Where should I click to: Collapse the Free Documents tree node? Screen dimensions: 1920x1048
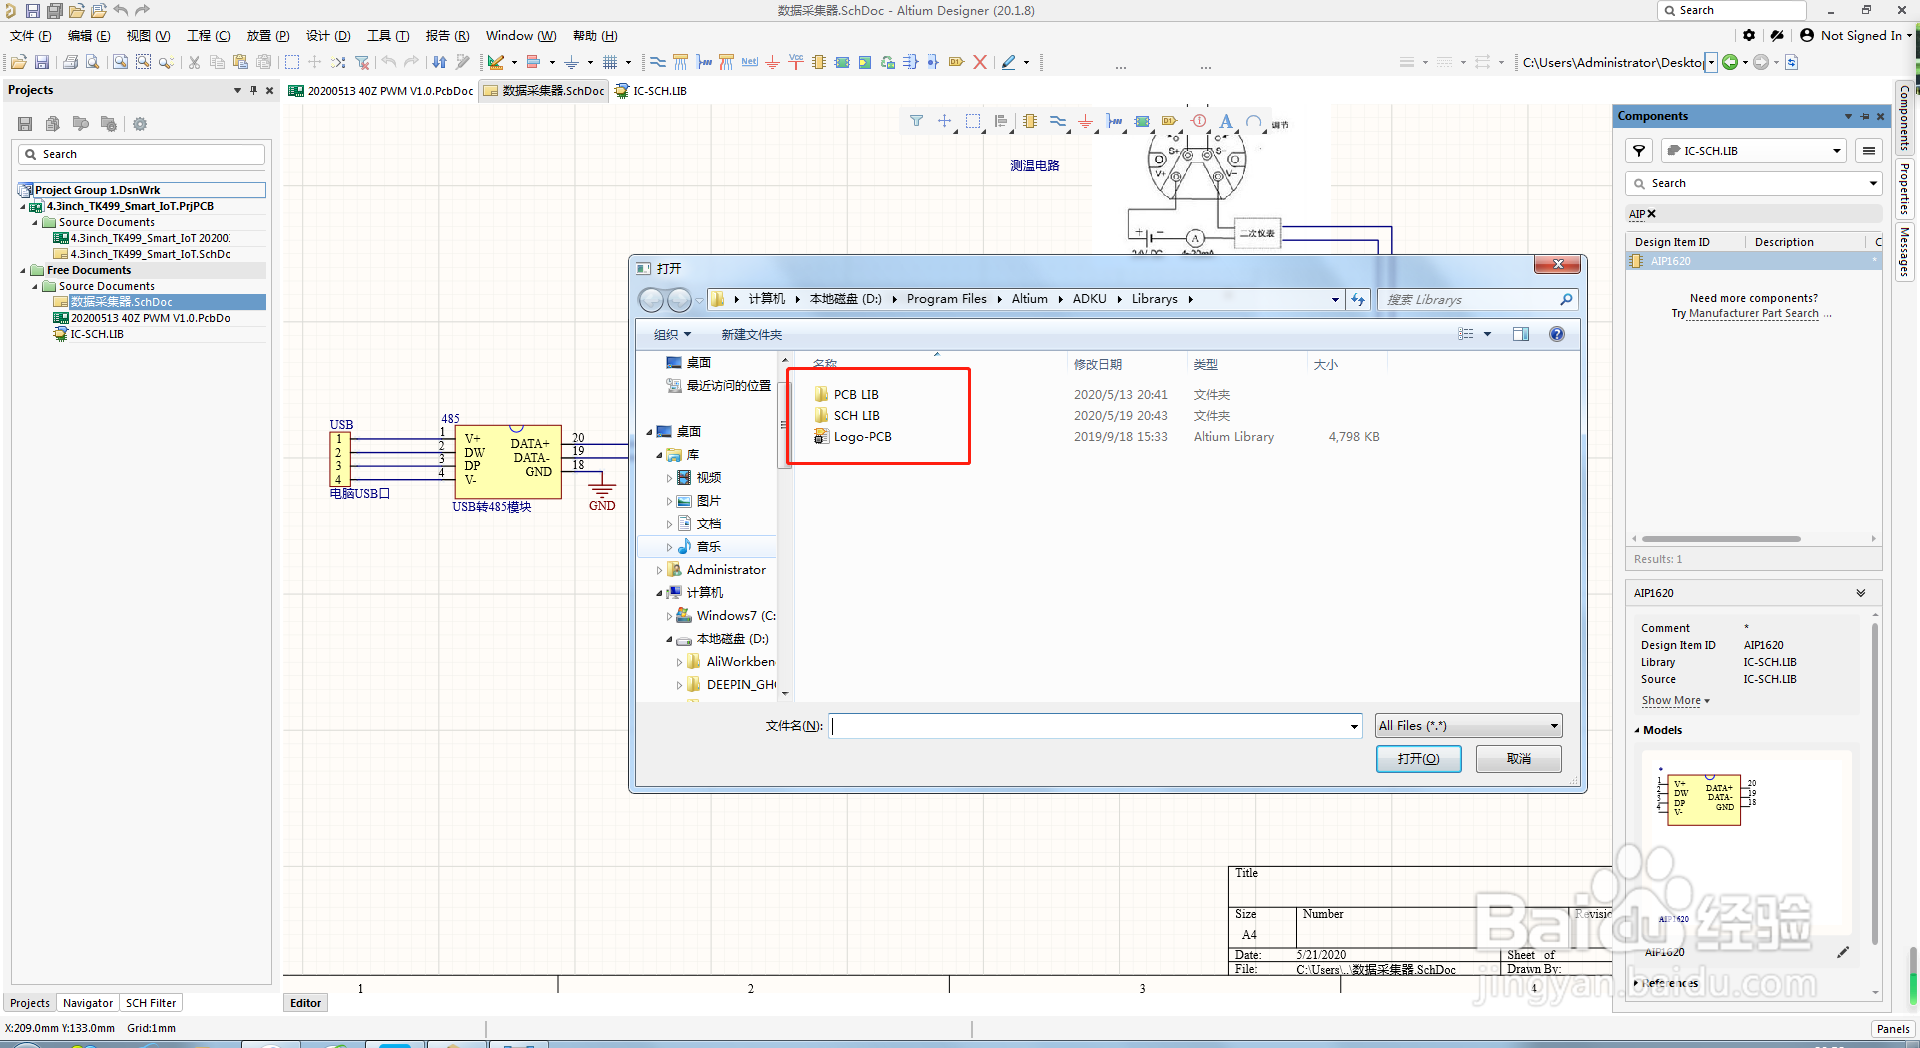tap(23, 271)
